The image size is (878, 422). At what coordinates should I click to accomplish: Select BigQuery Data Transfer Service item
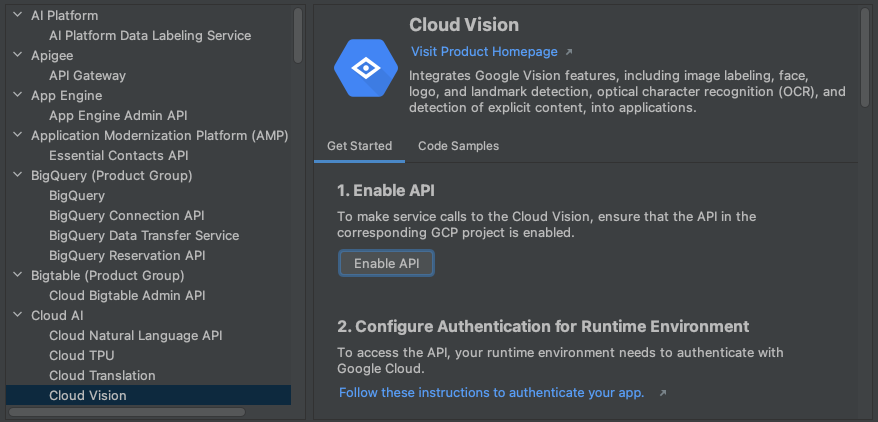coord(144,235)
